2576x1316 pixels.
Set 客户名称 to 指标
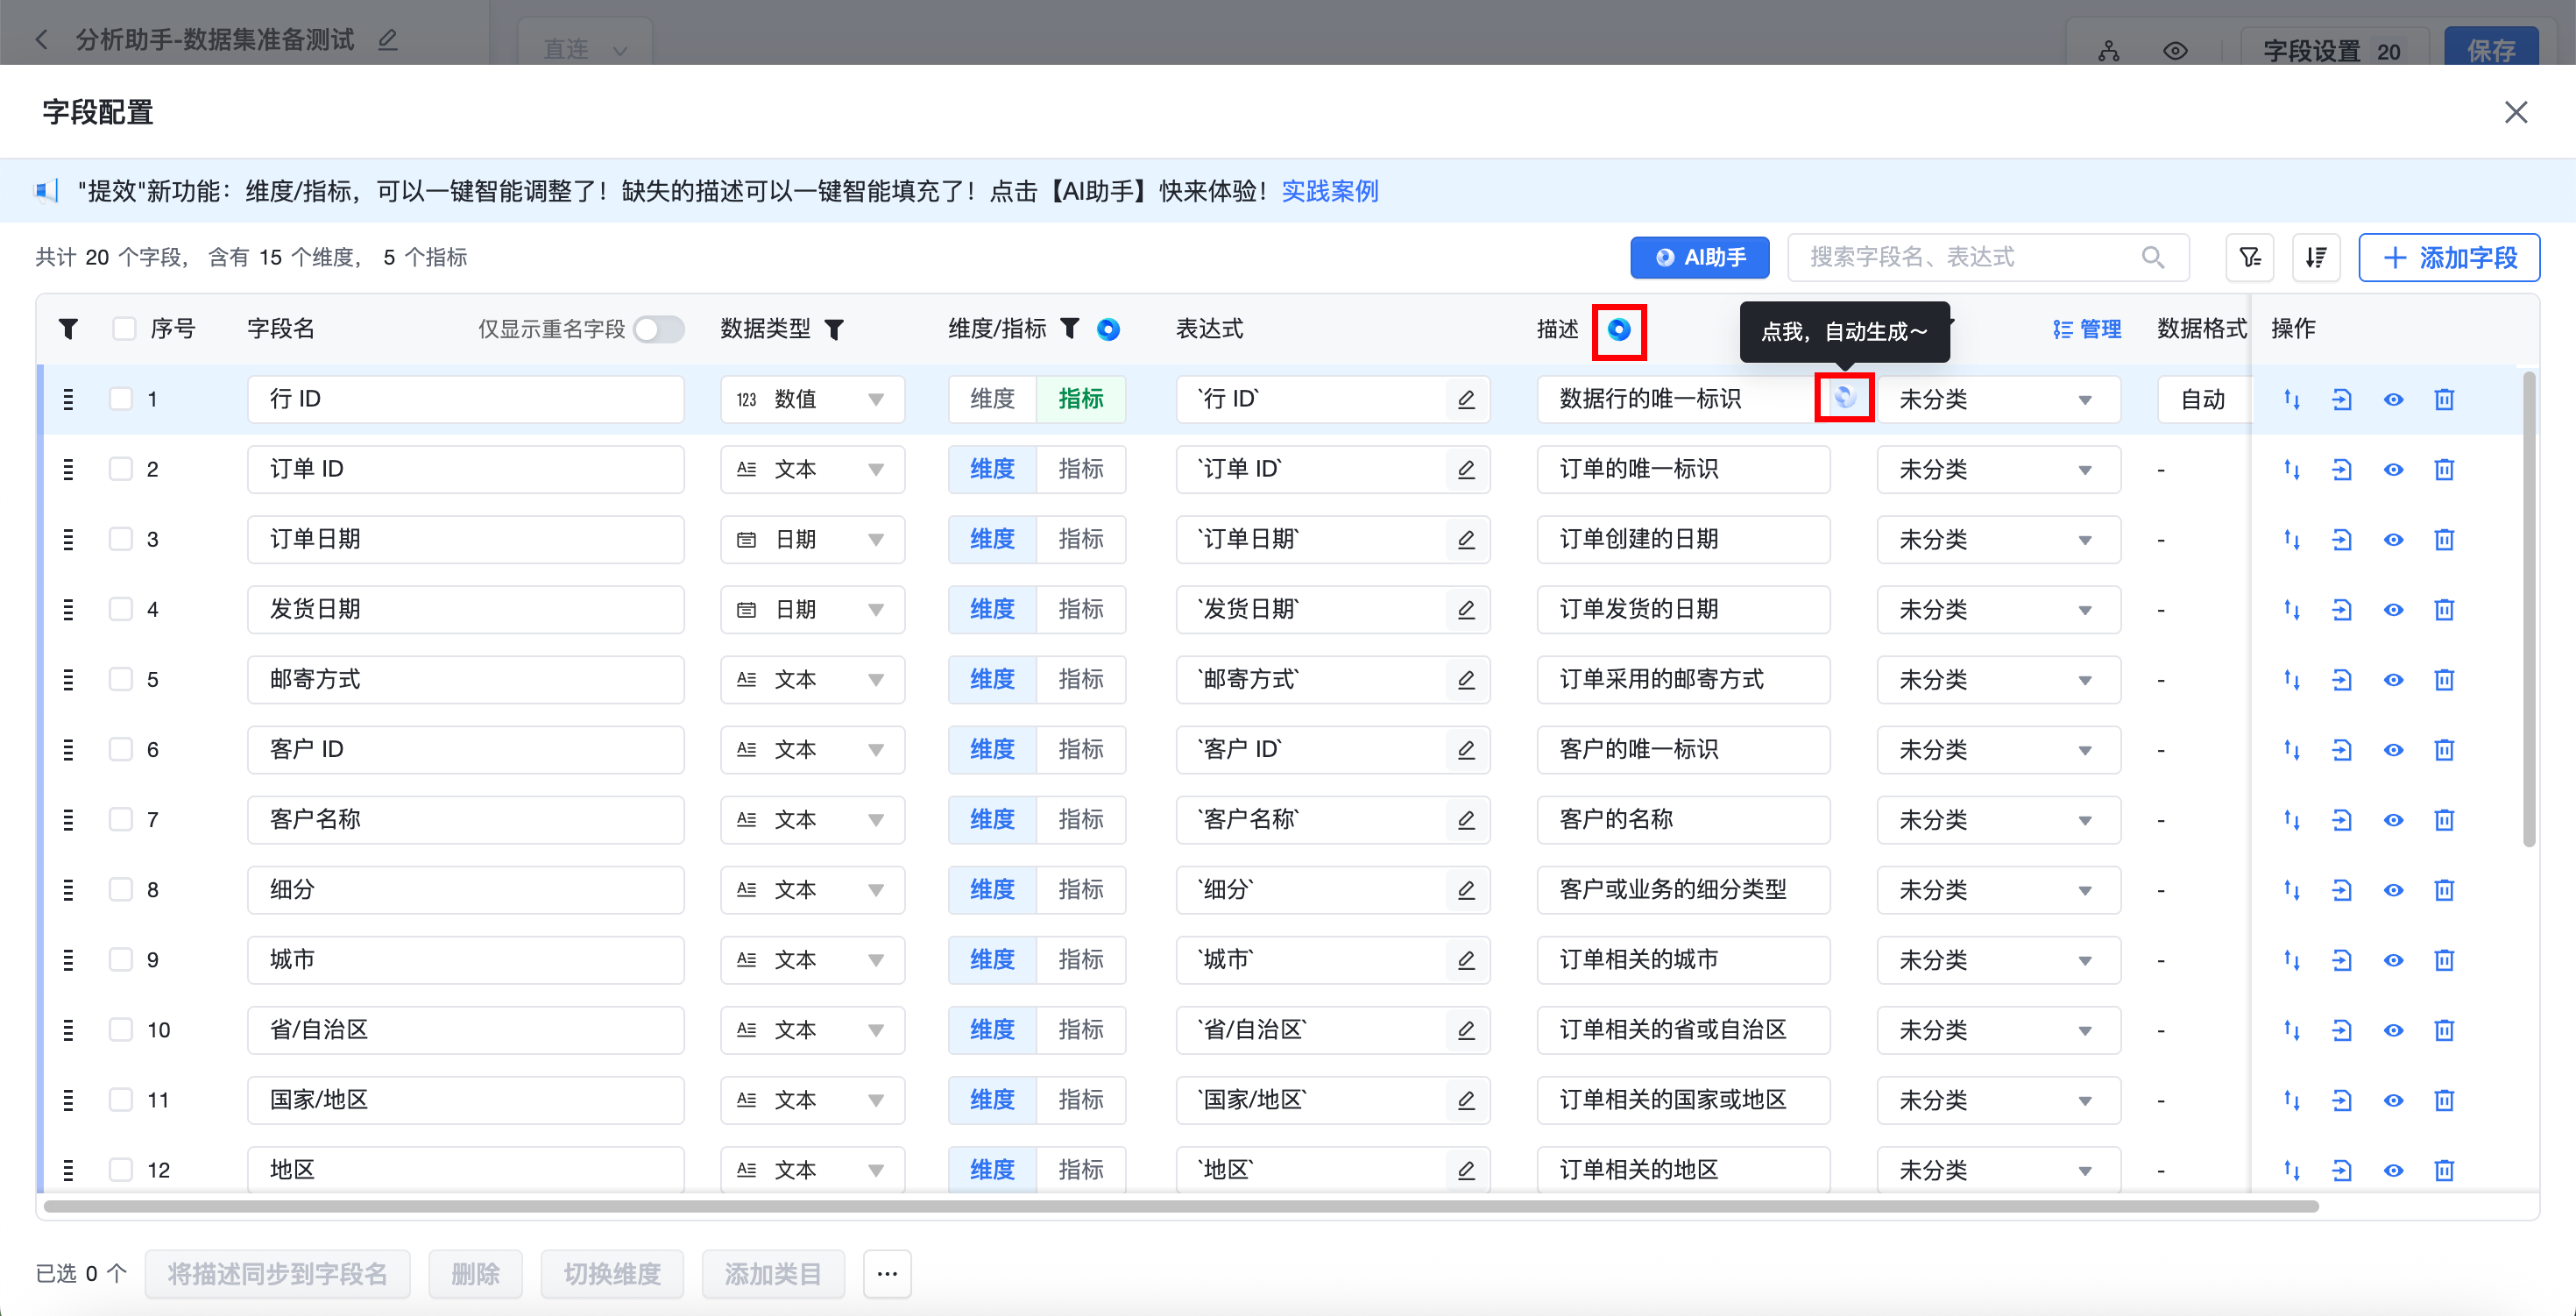coord(1081,819)
